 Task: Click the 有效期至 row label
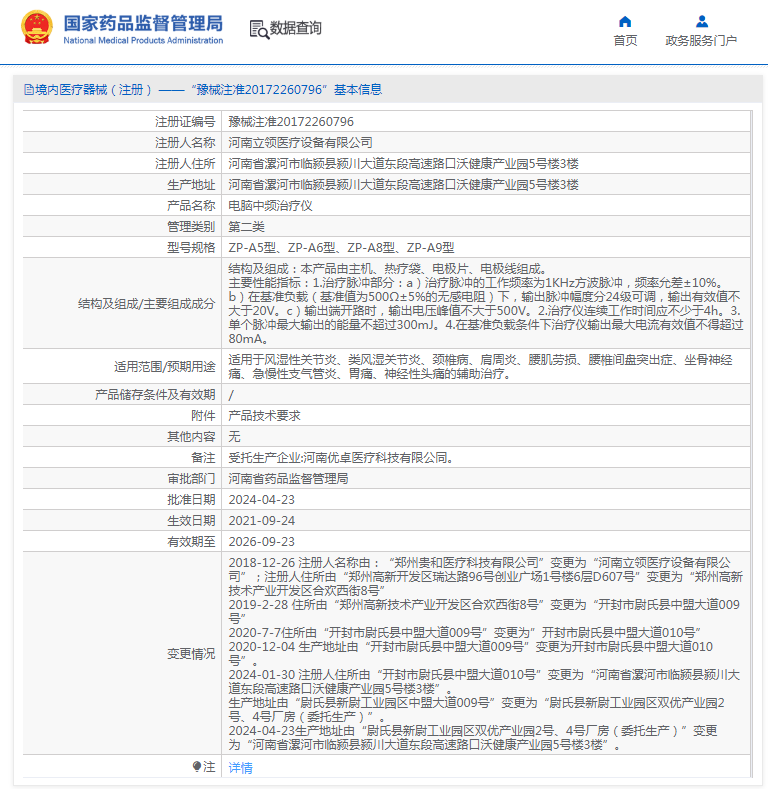point(191,541)
